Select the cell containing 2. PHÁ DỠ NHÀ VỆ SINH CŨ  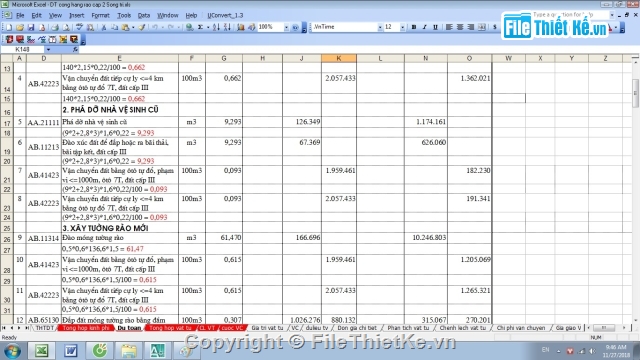click(x=120, y=110)
